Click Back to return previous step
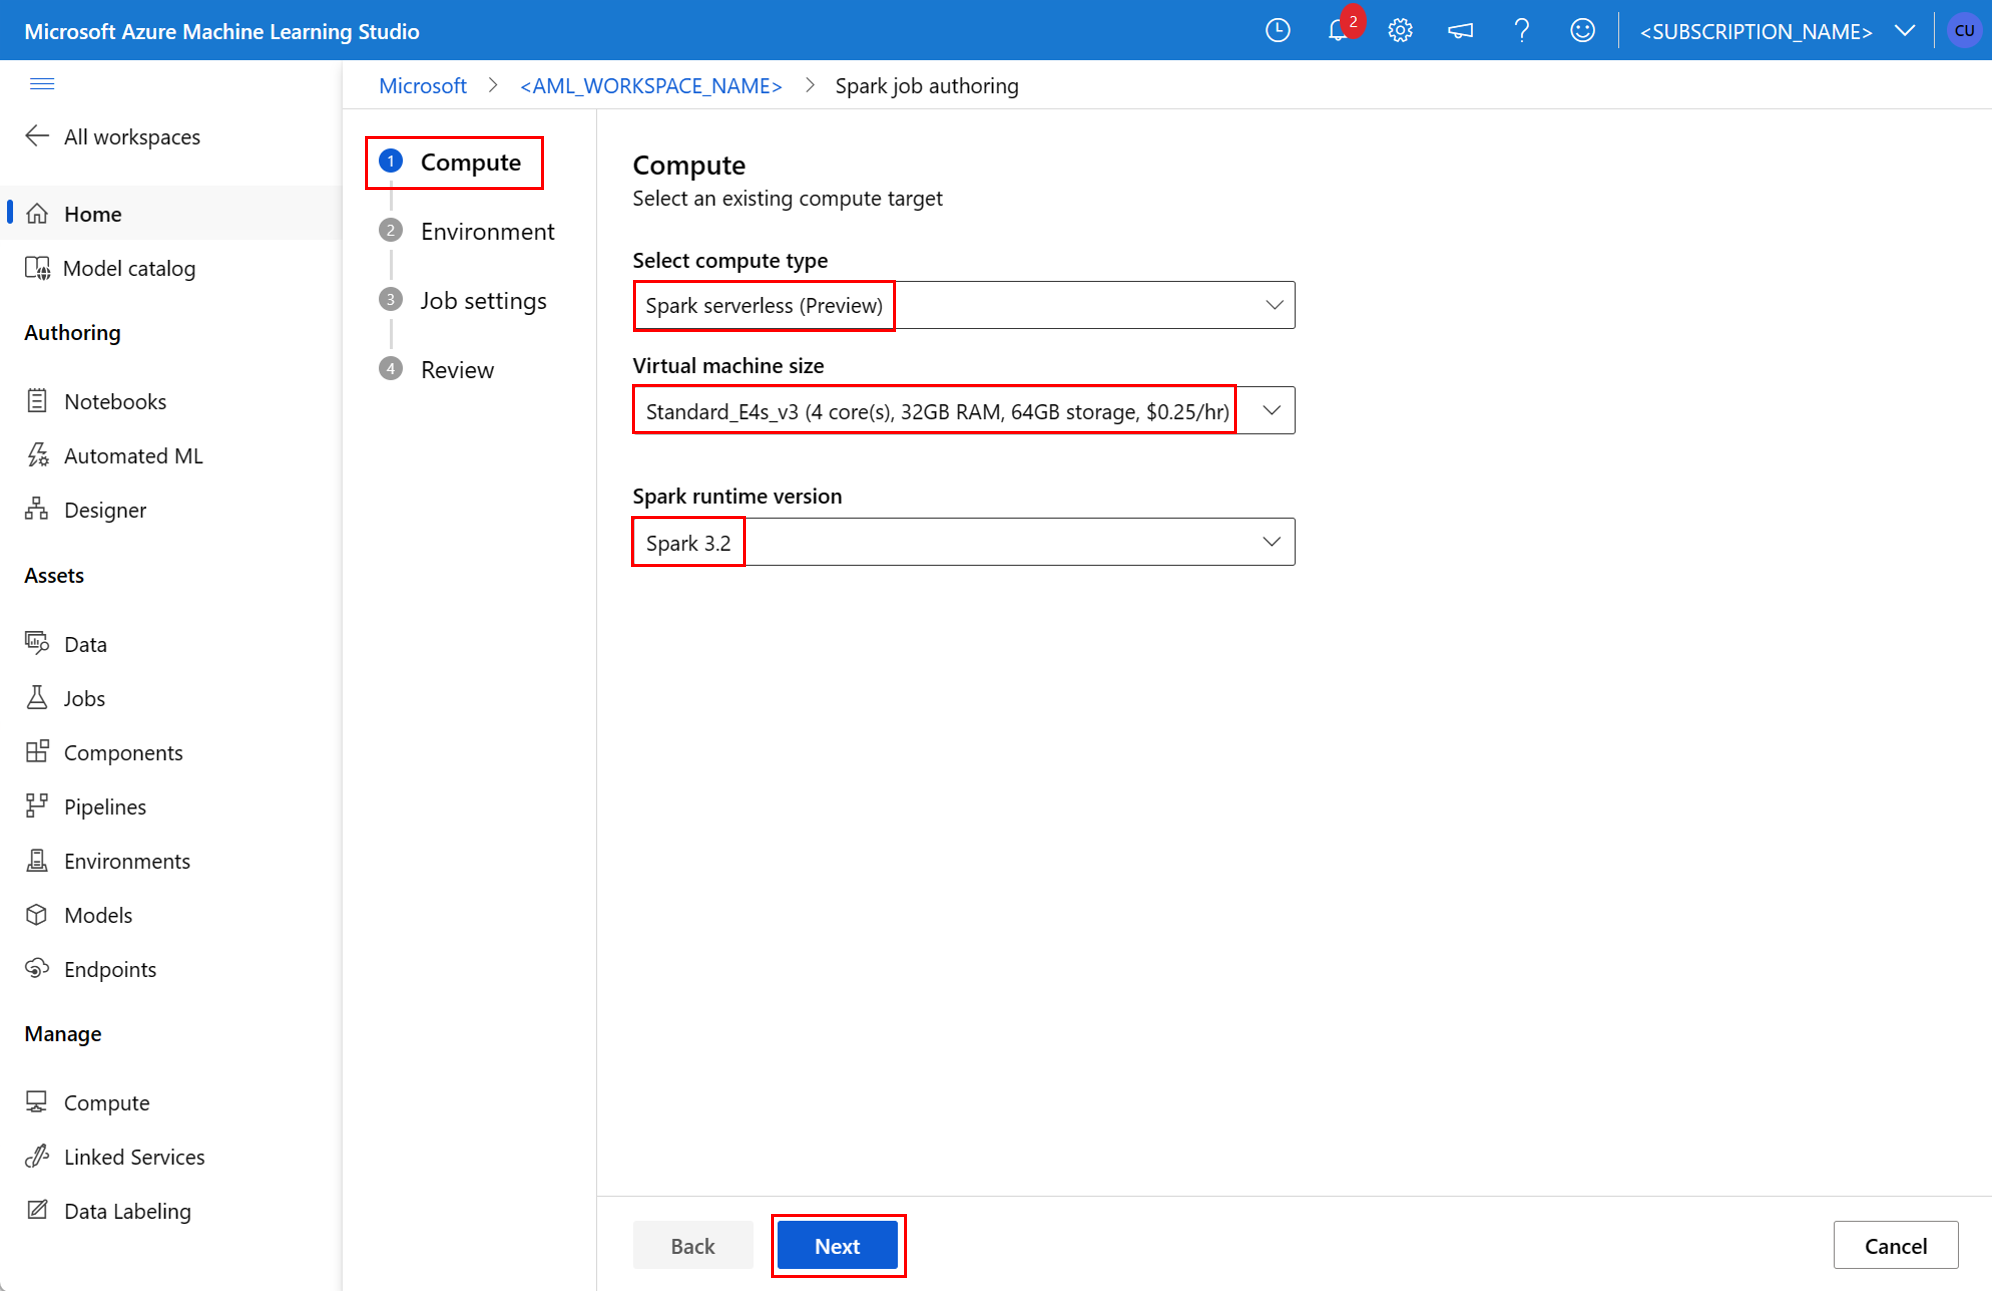 (x=693, y=1245)
